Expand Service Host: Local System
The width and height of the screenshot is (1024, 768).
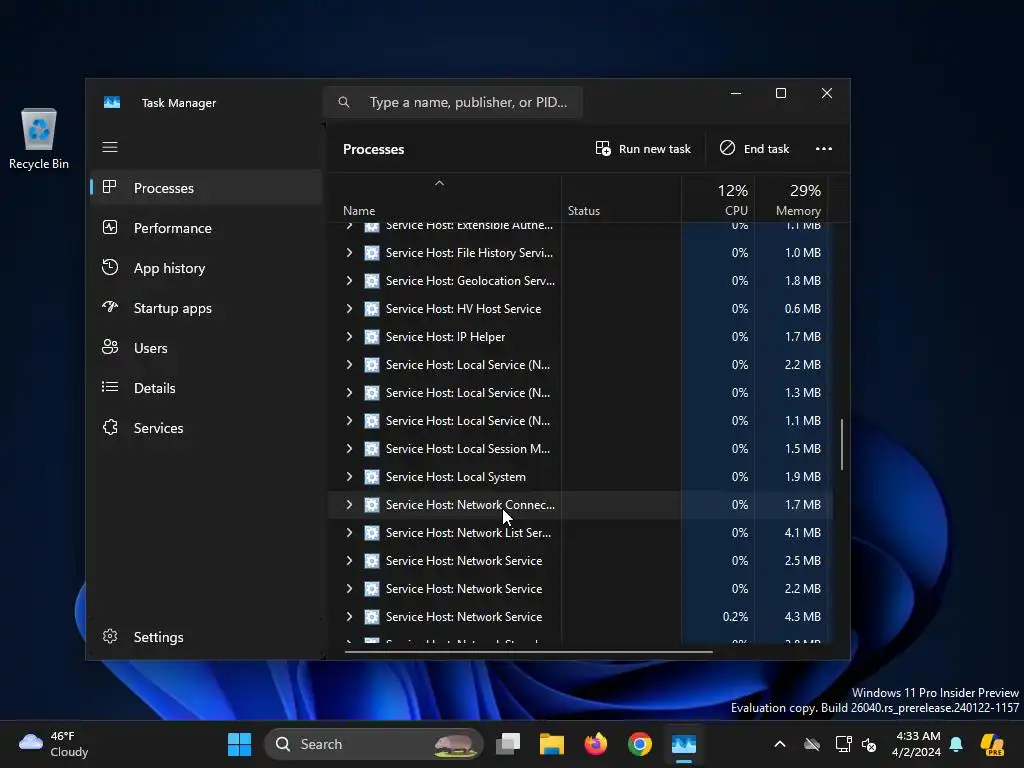[349, 477]
